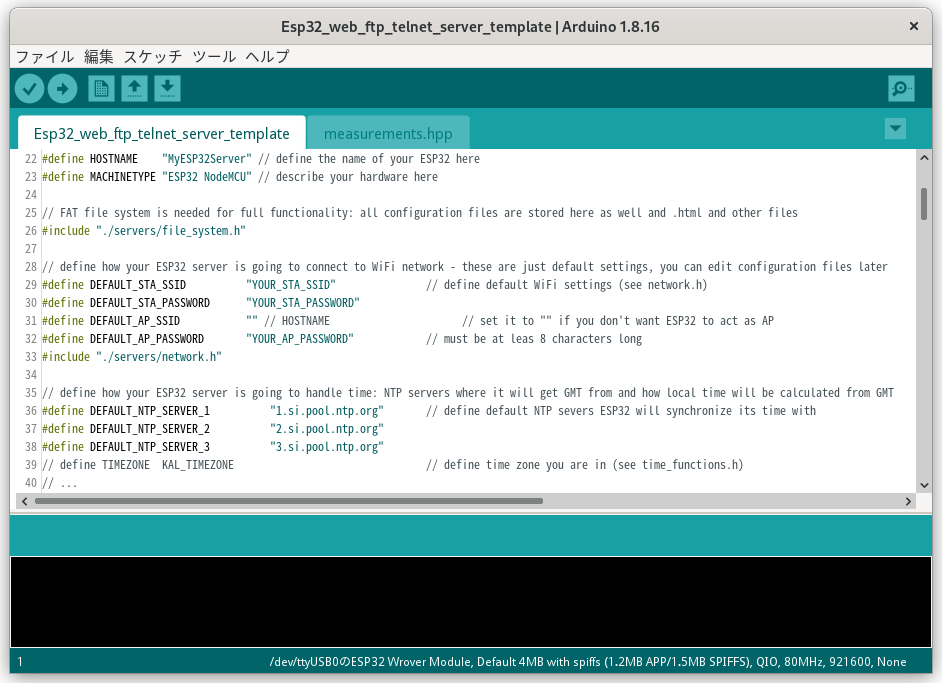Image resolution: width=942 pixels, height=683 pixels.
Task: Select the Esp32_web_ftp_telnet_server_template tab
Action: pos(162,133)
